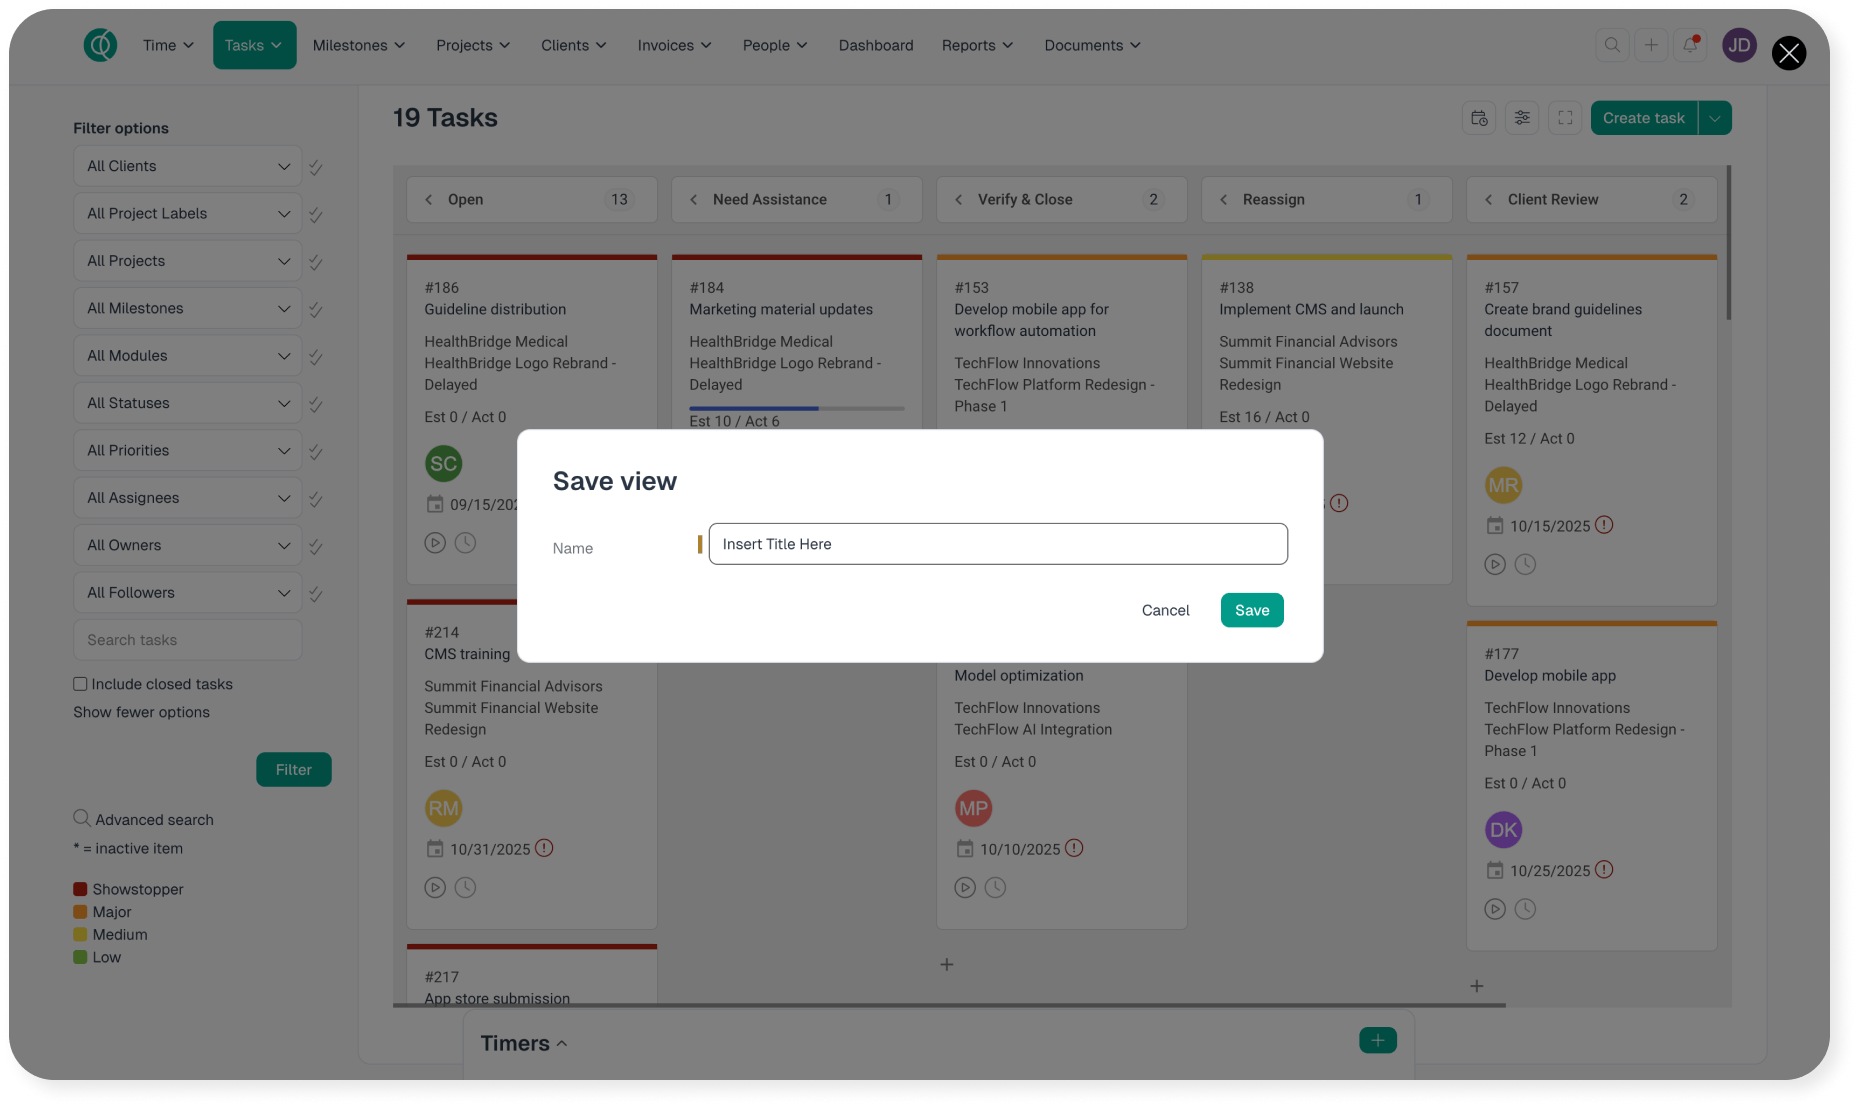Open the notifications bell icon
This screenshot has width=1857, height=1107.
1690,45
